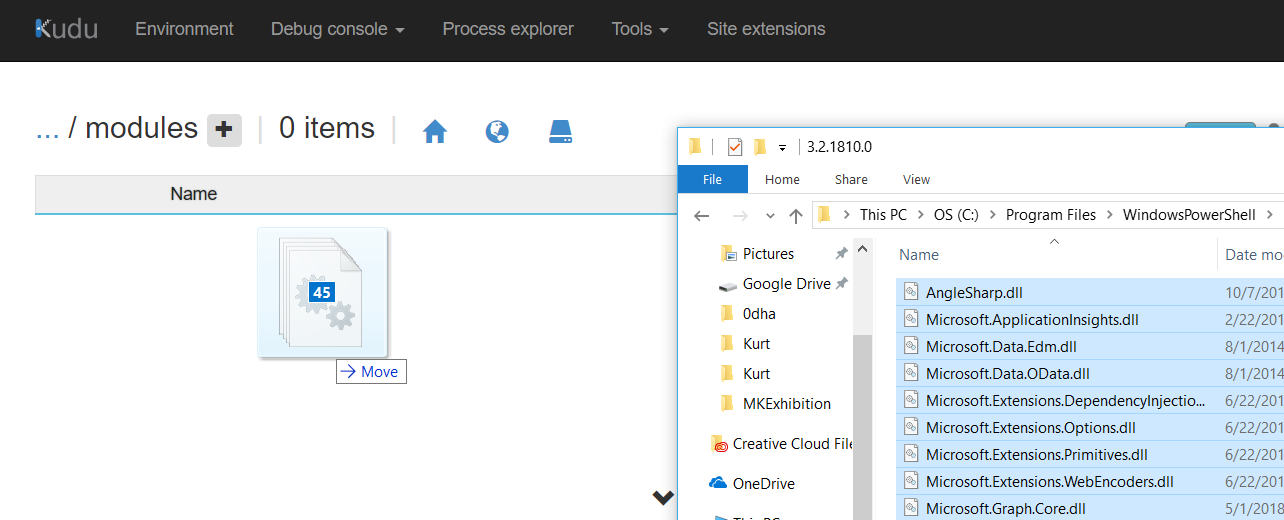Click the parent path ellipsis link
The width and height of the screenshot is (1284, 520).
point(47,129)
